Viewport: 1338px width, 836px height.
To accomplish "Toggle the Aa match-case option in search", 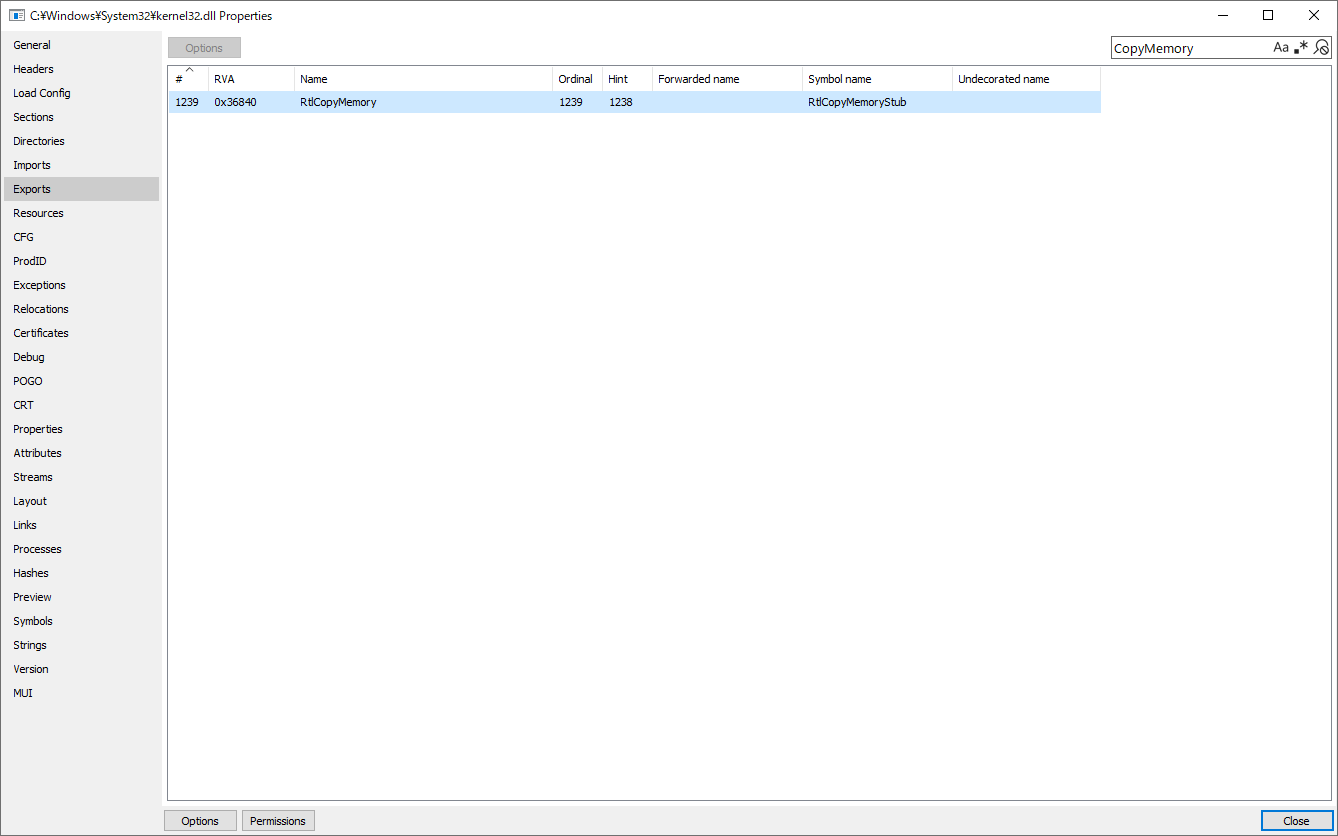I will (x=1280, y=47).
